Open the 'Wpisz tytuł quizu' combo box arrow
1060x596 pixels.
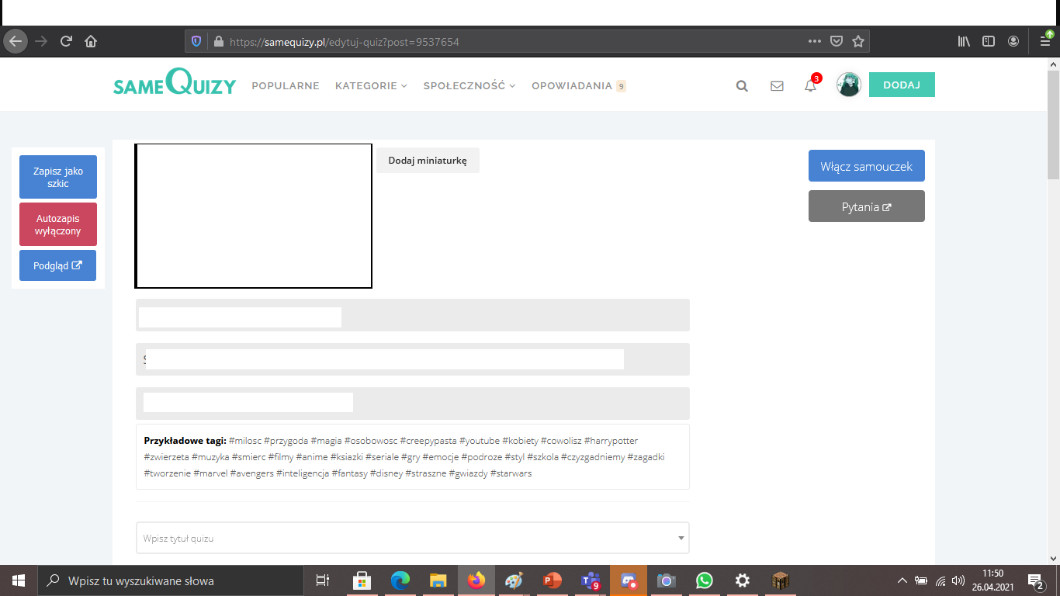click(x=682, y=538)
